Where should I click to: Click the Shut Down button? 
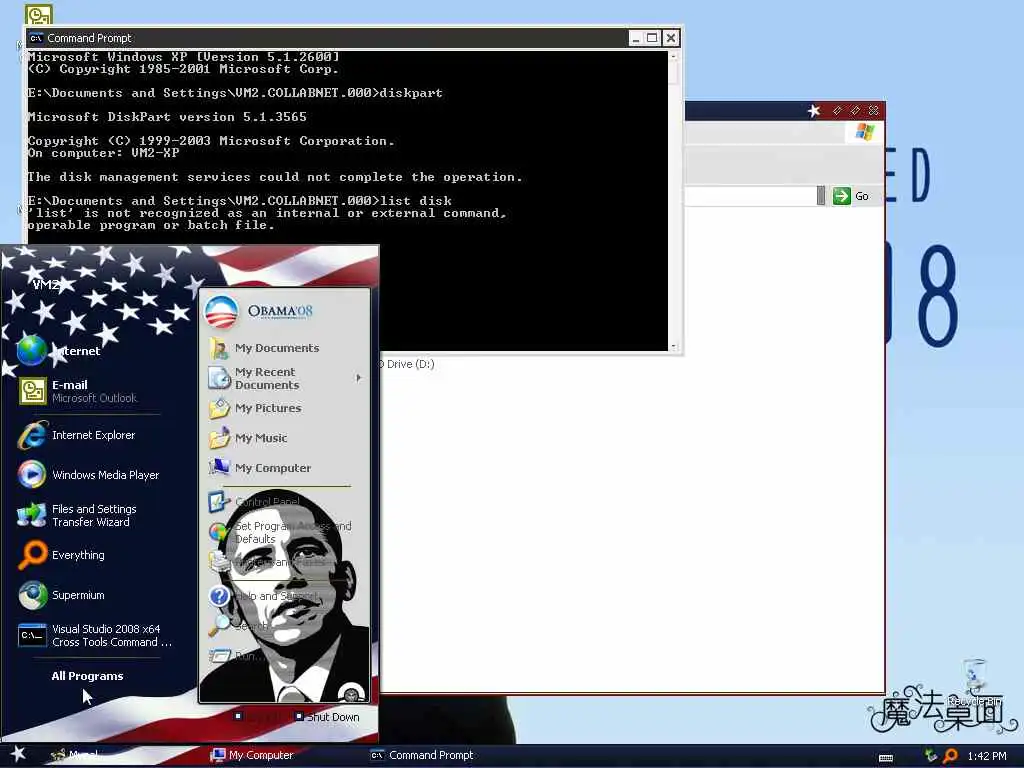(327, 716)
